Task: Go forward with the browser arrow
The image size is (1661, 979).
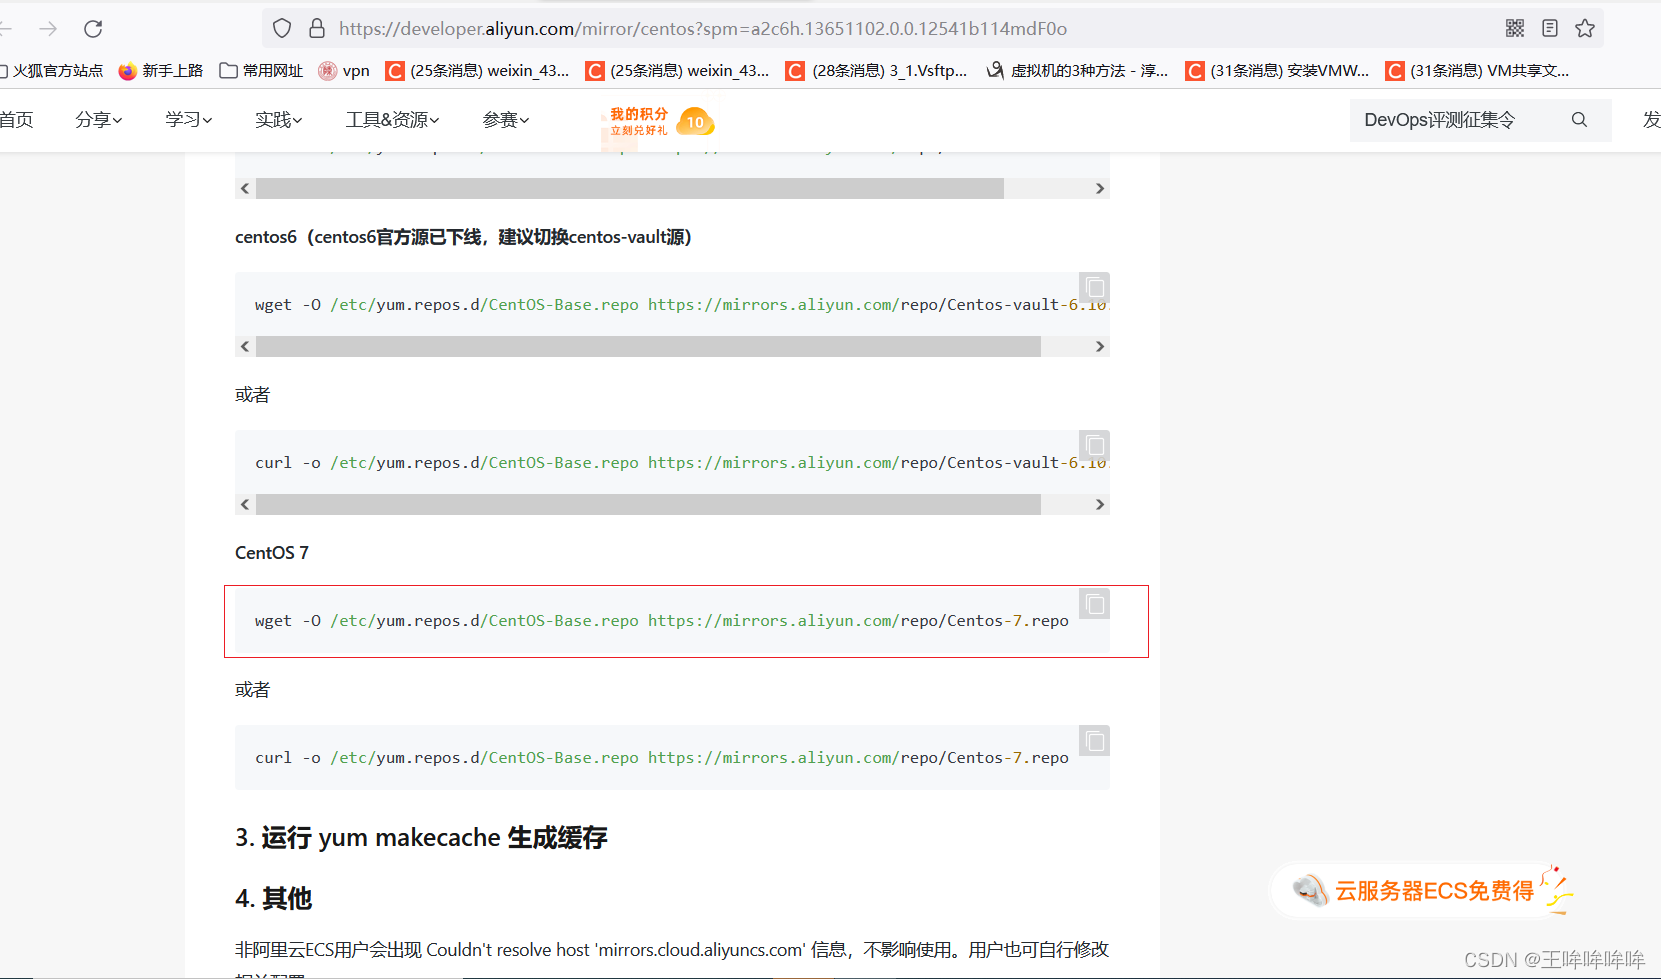Action: click(48, 29)
